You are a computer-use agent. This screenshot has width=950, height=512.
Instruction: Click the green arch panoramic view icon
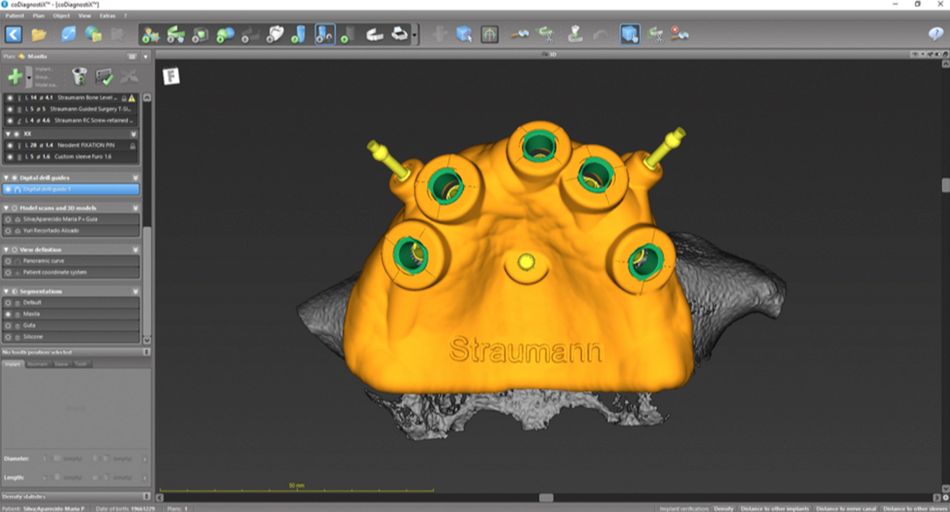pos(490,35)
